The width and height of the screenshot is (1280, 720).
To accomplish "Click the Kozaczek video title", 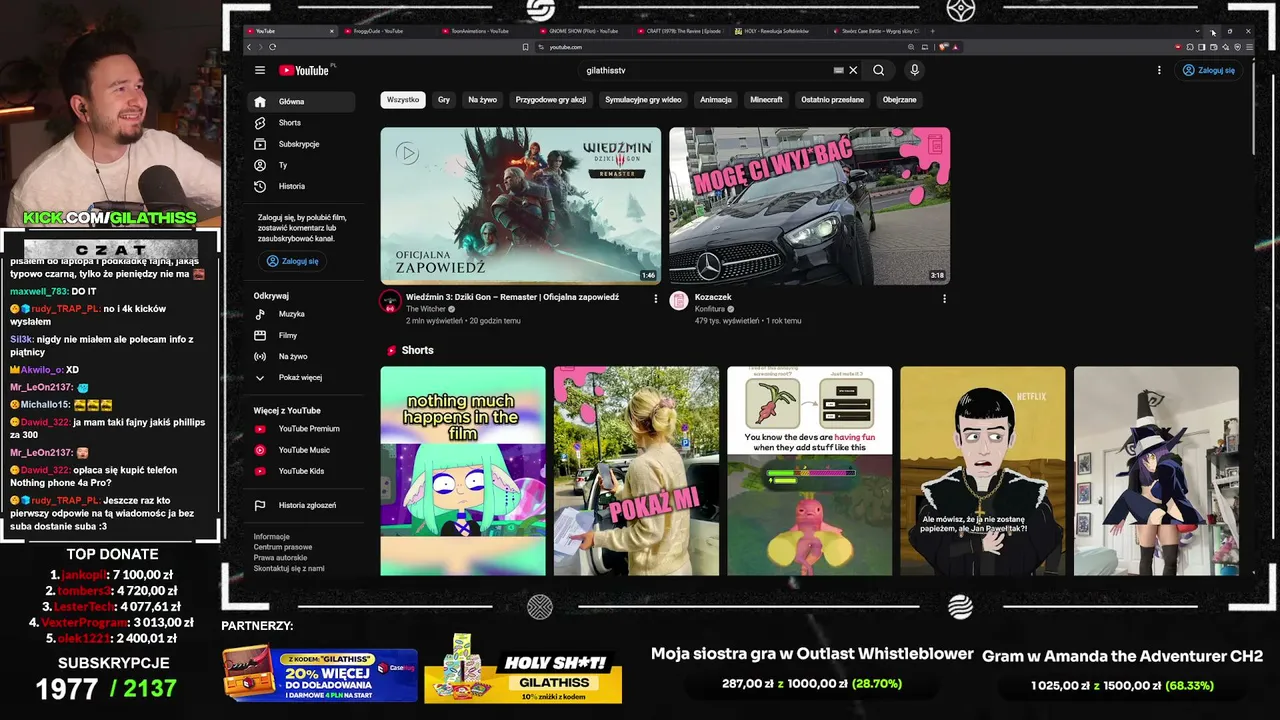I will pyautogui.click(x=713, y=297).
